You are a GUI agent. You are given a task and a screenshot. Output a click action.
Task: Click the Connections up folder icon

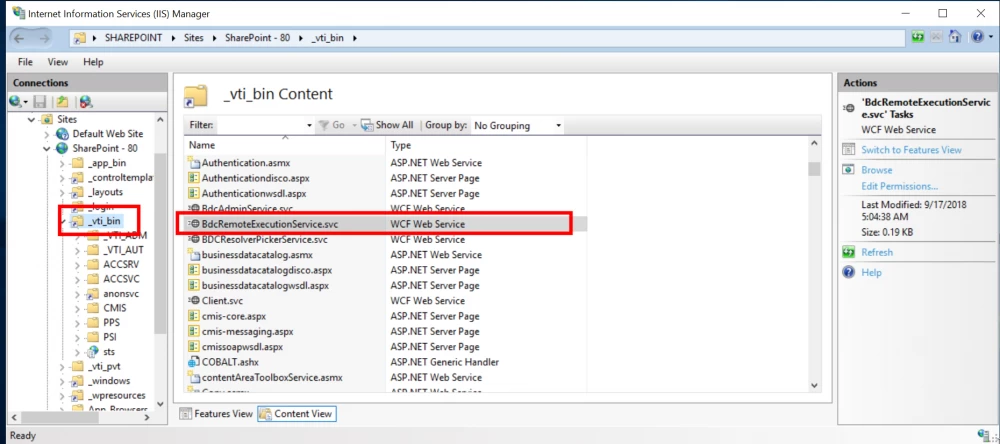pos(62,101)
